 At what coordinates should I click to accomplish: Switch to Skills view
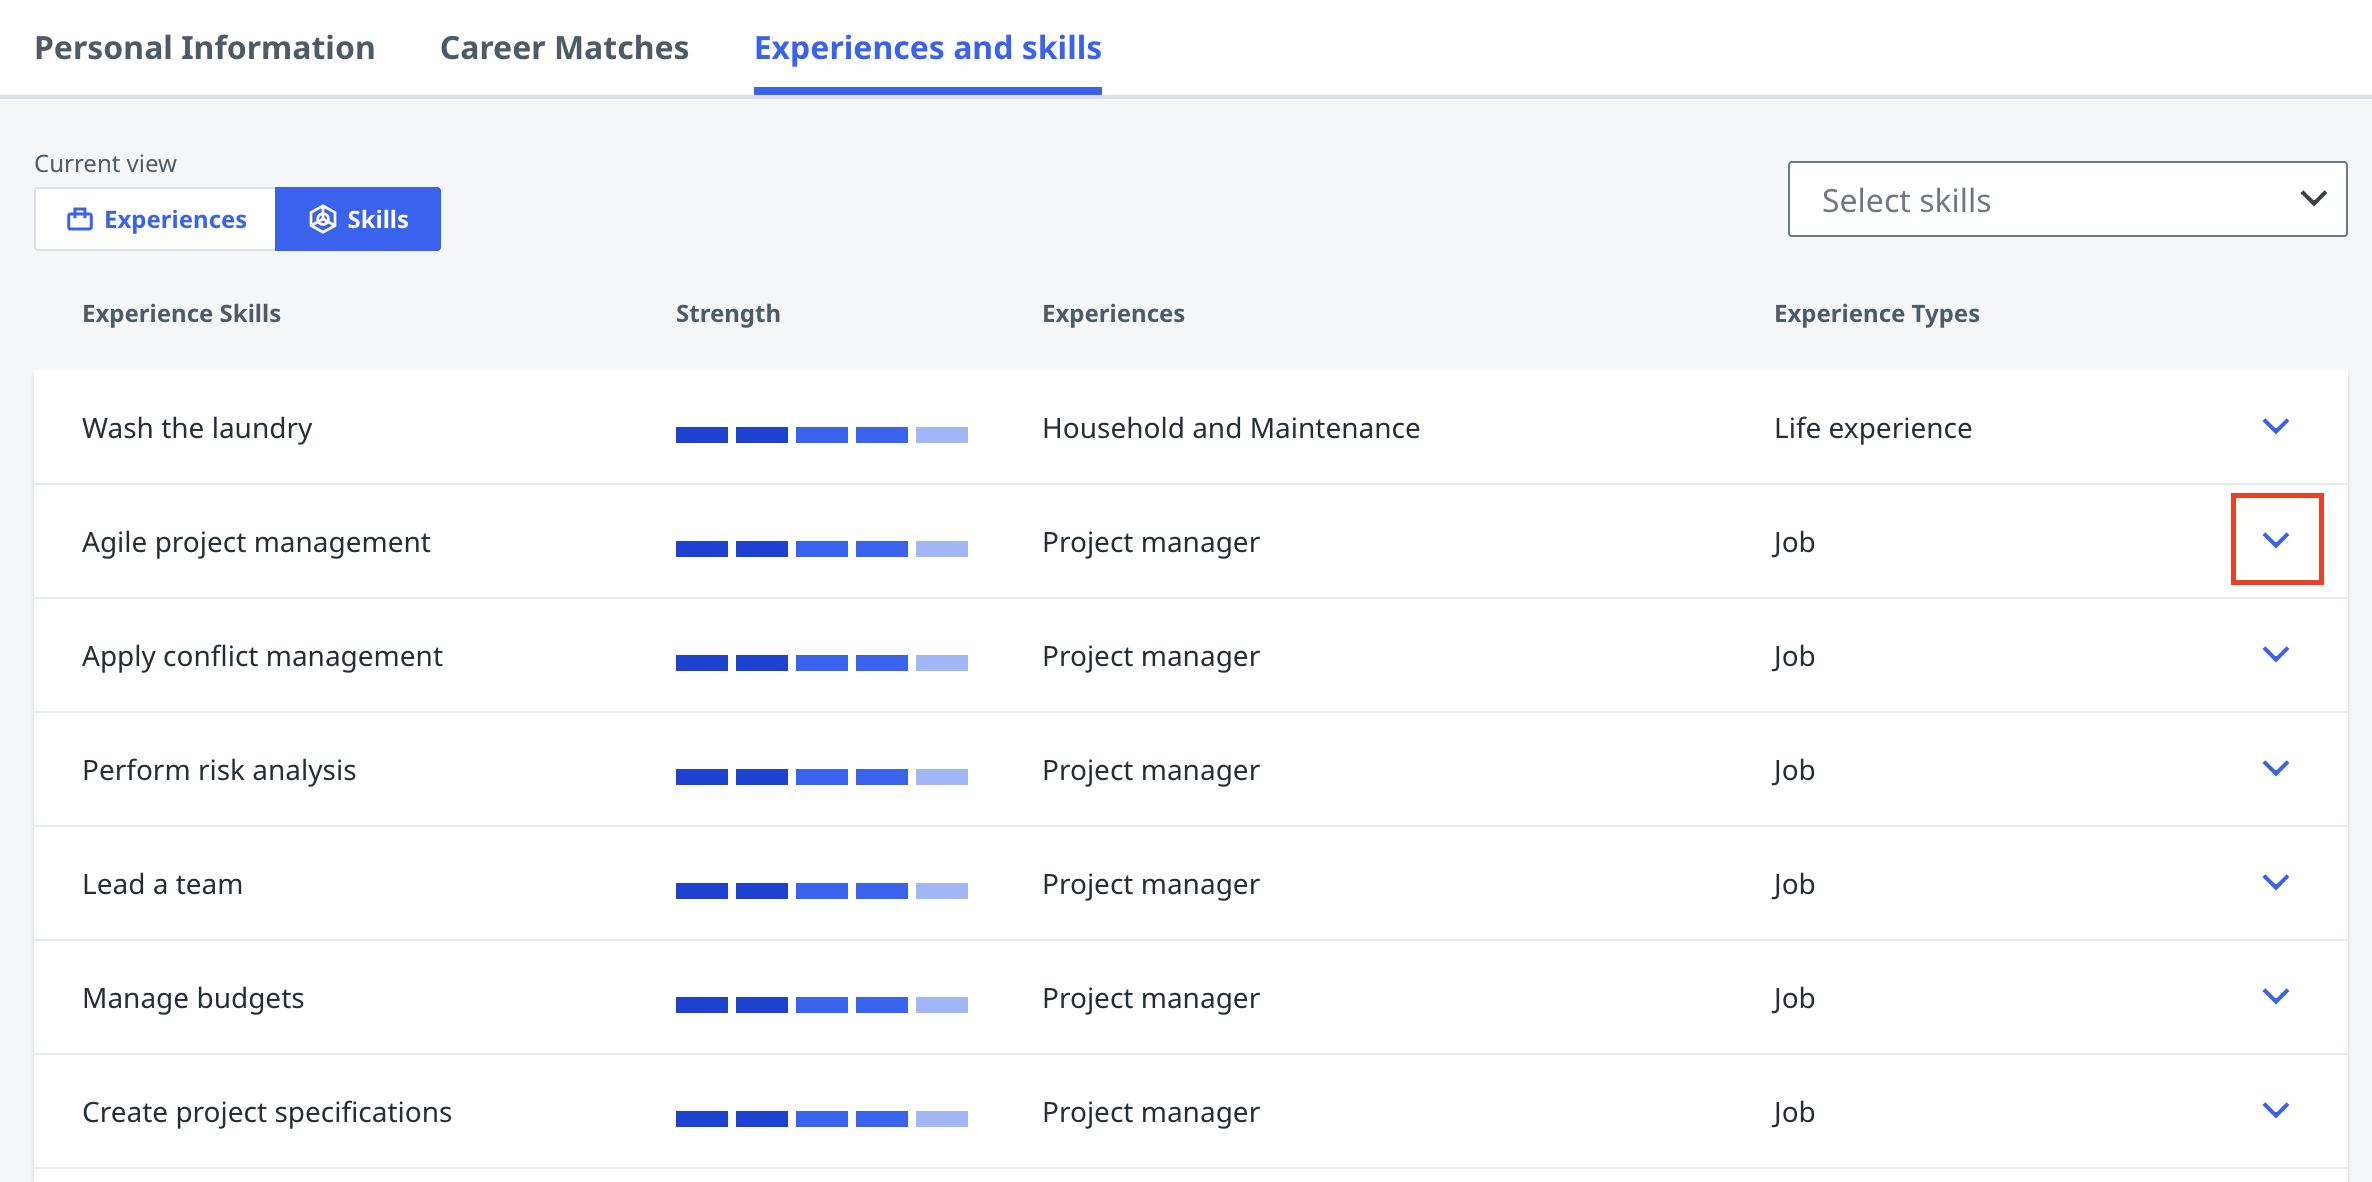click(x=358, y=219)
